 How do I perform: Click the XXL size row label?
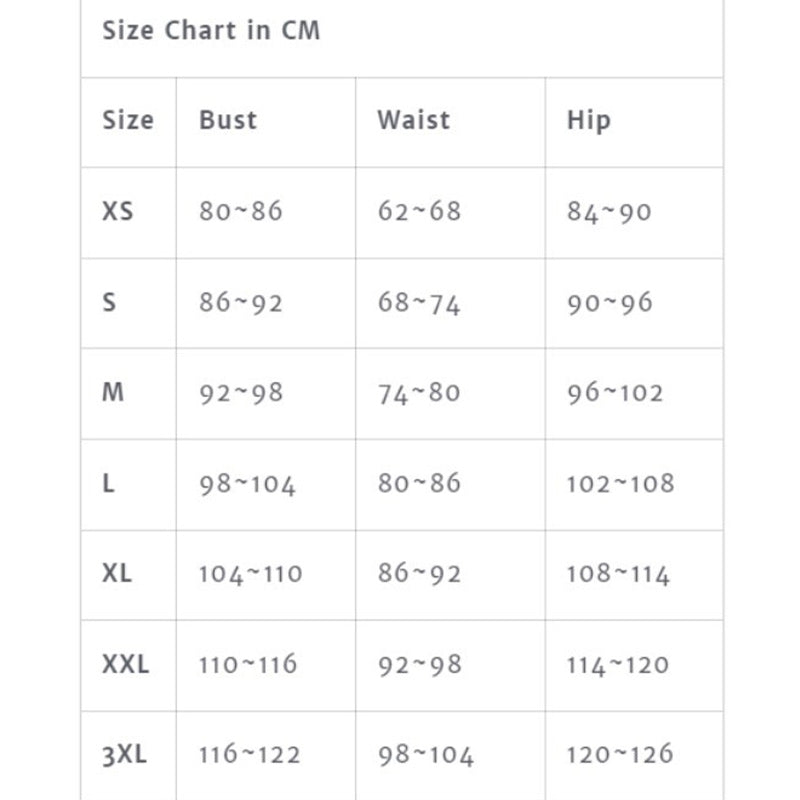(125, 664)
